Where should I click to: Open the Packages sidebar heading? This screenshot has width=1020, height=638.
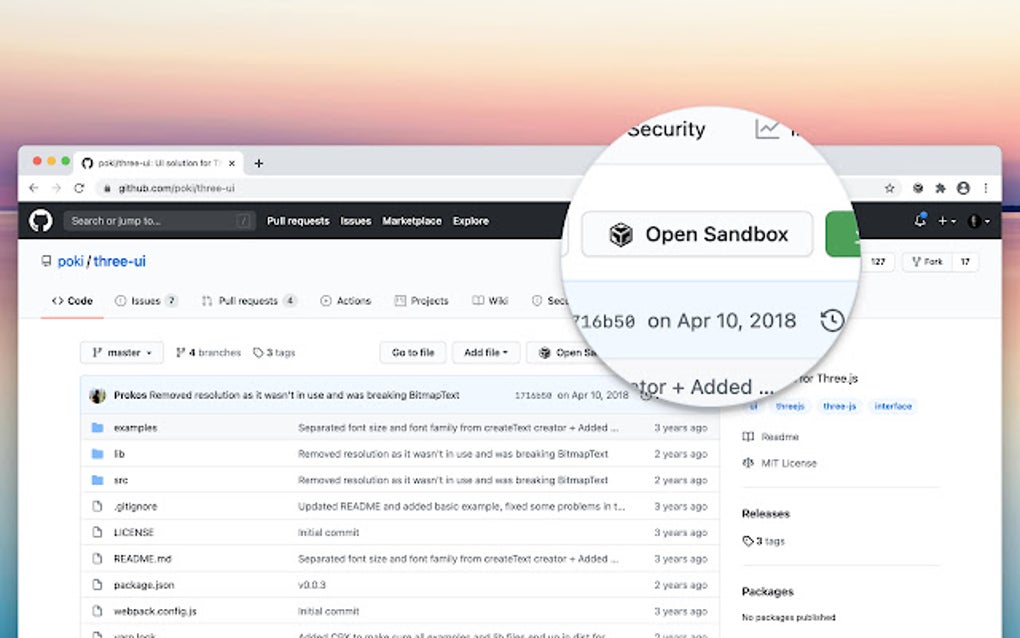tap(768, 591)
